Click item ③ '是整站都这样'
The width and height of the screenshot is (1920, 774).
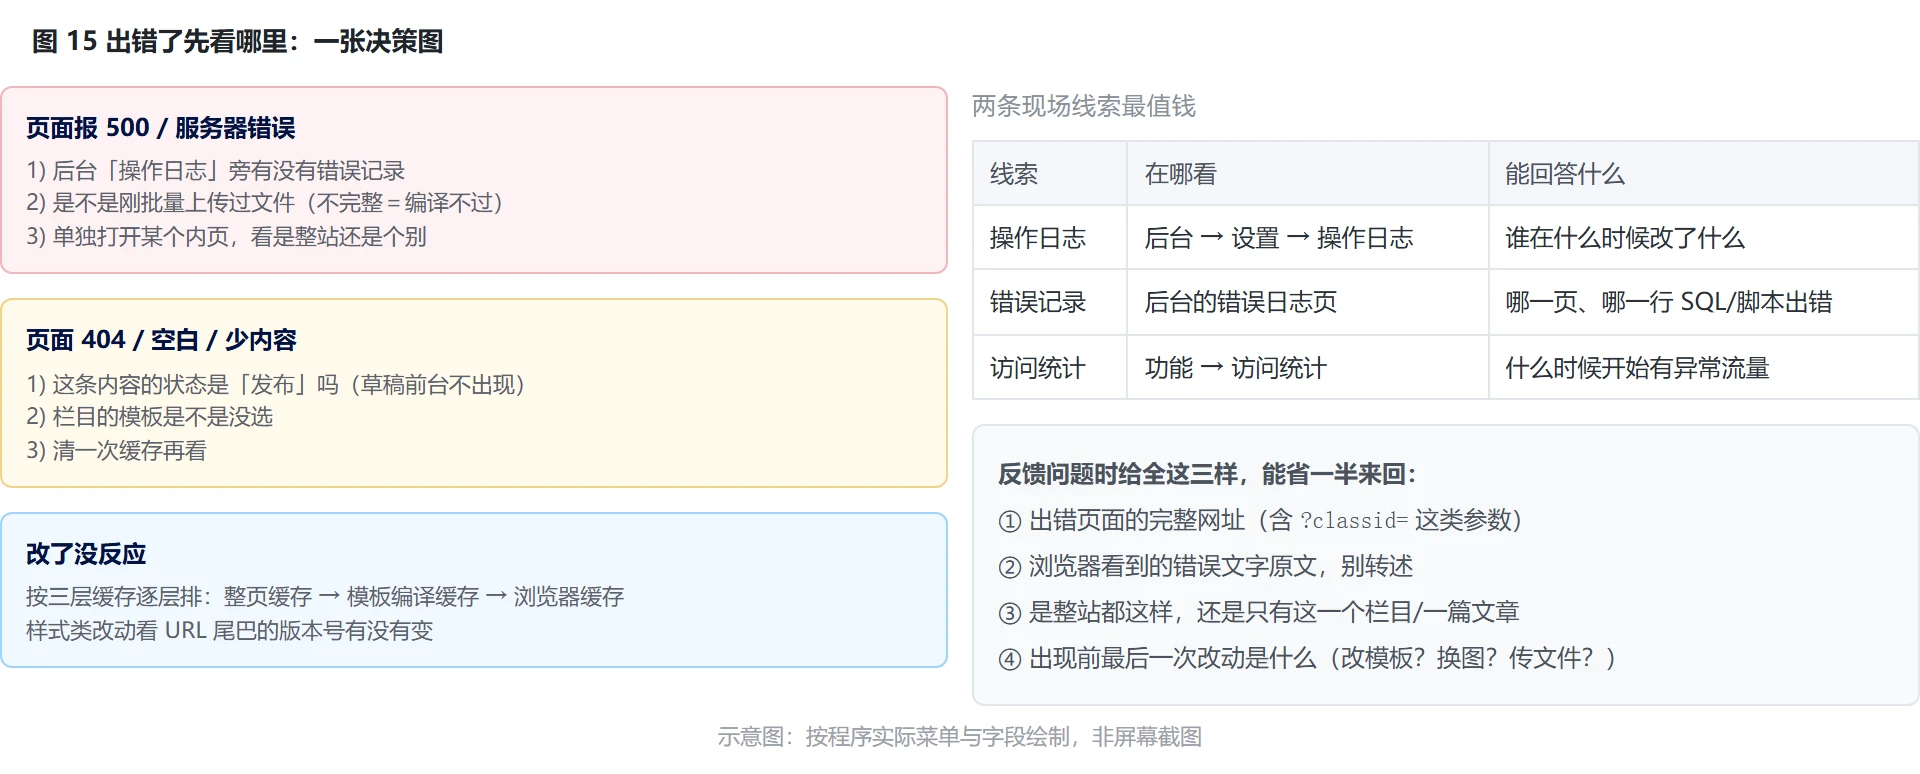[x=1259, y=612]
